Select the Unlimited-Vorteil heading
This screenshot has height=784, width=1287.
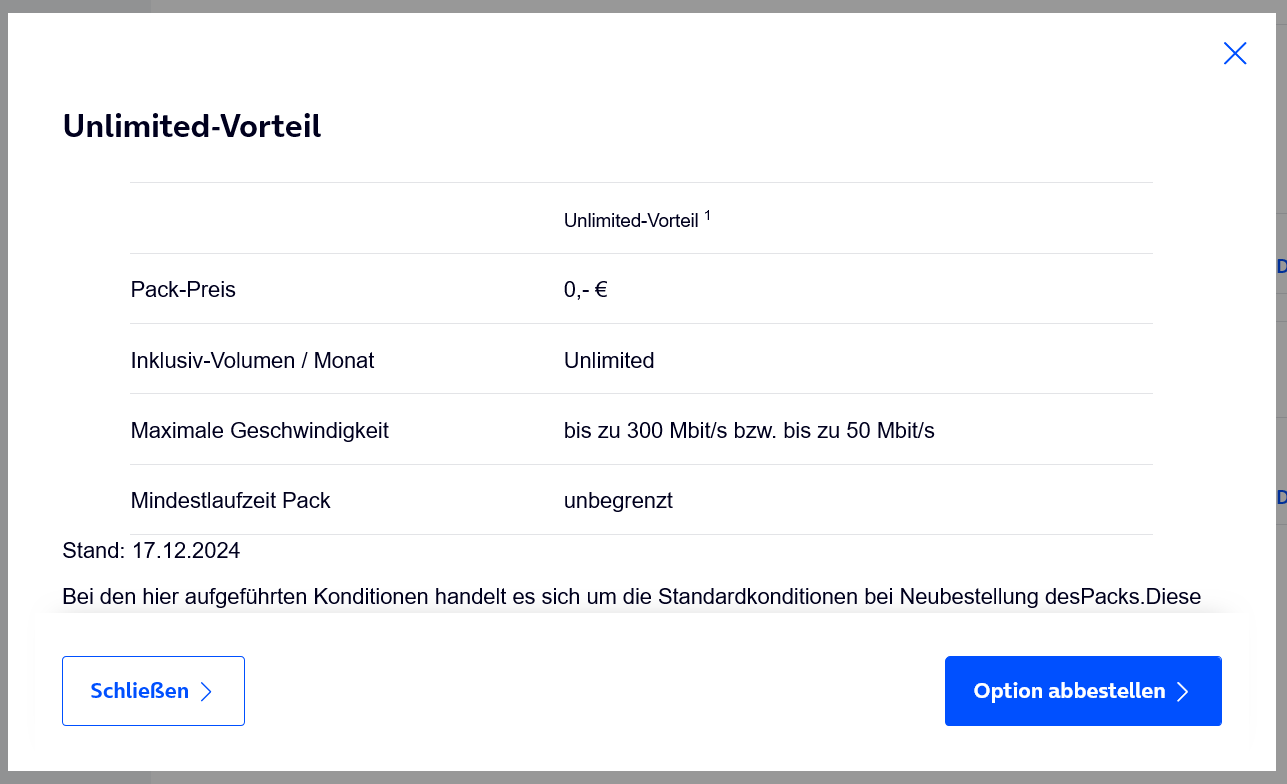192,127
